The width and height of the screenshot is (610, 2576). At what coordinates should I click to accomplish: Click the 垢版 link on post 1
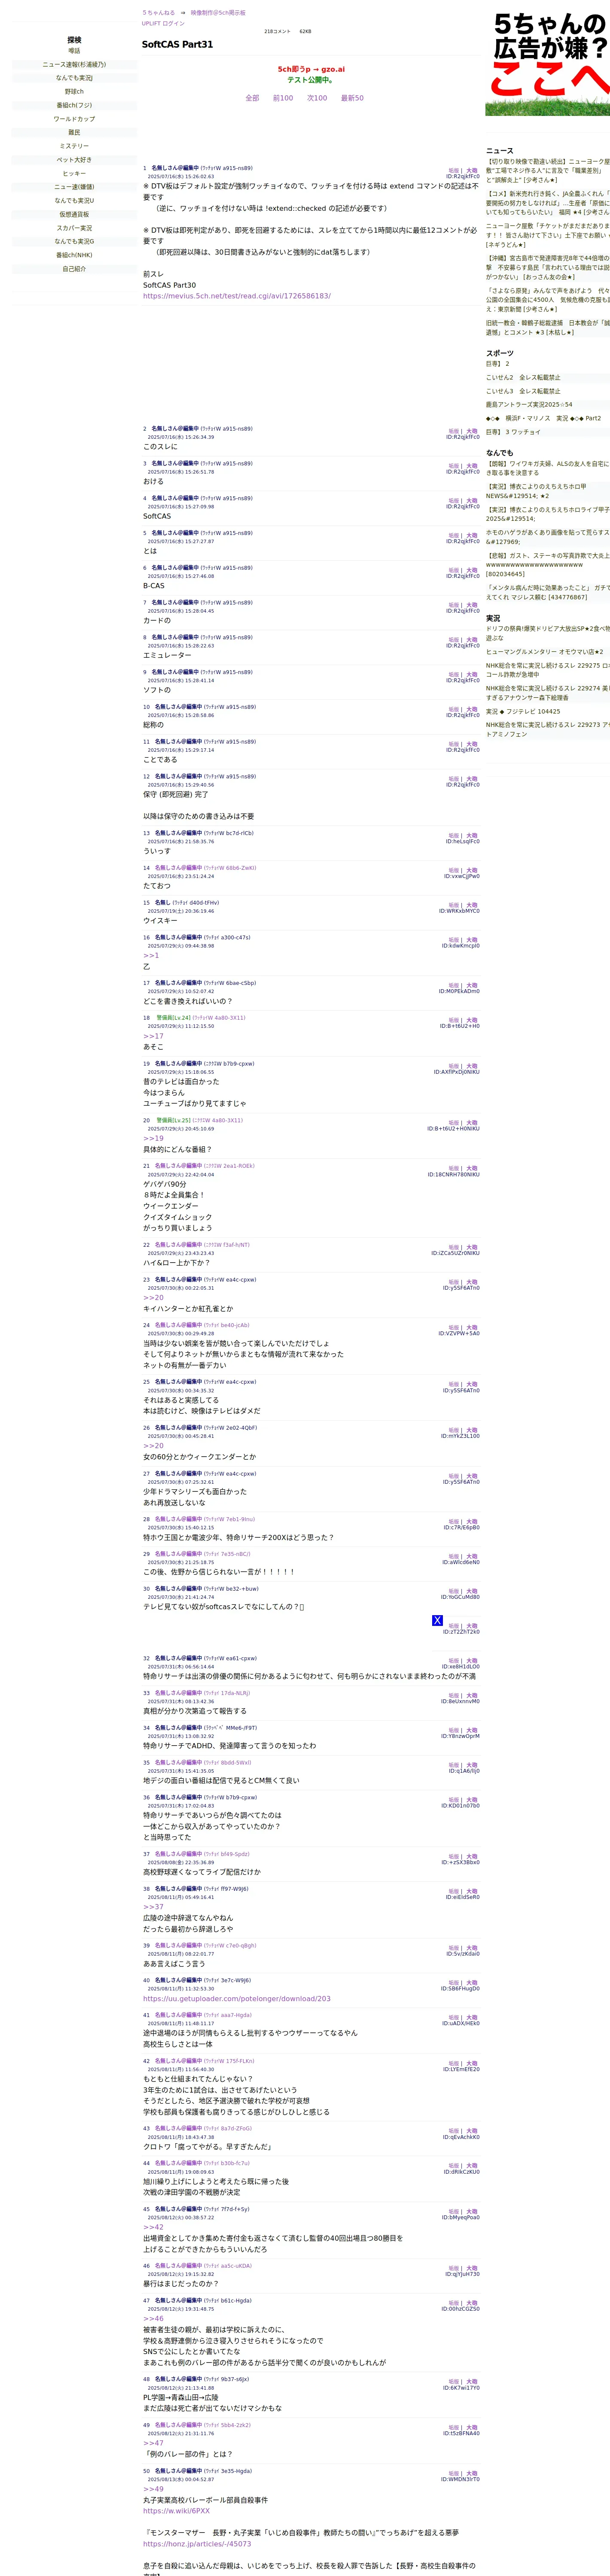454,171
